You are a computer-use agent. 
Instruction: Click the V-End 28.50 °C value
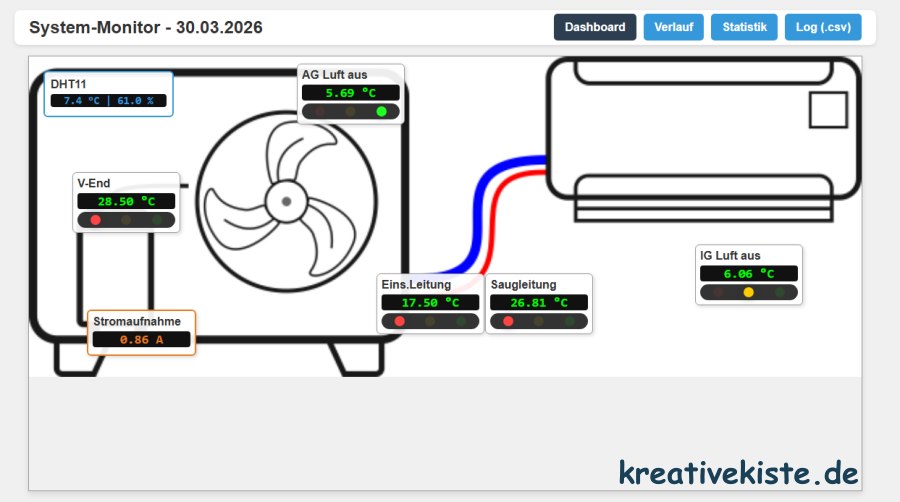(126, 201)
